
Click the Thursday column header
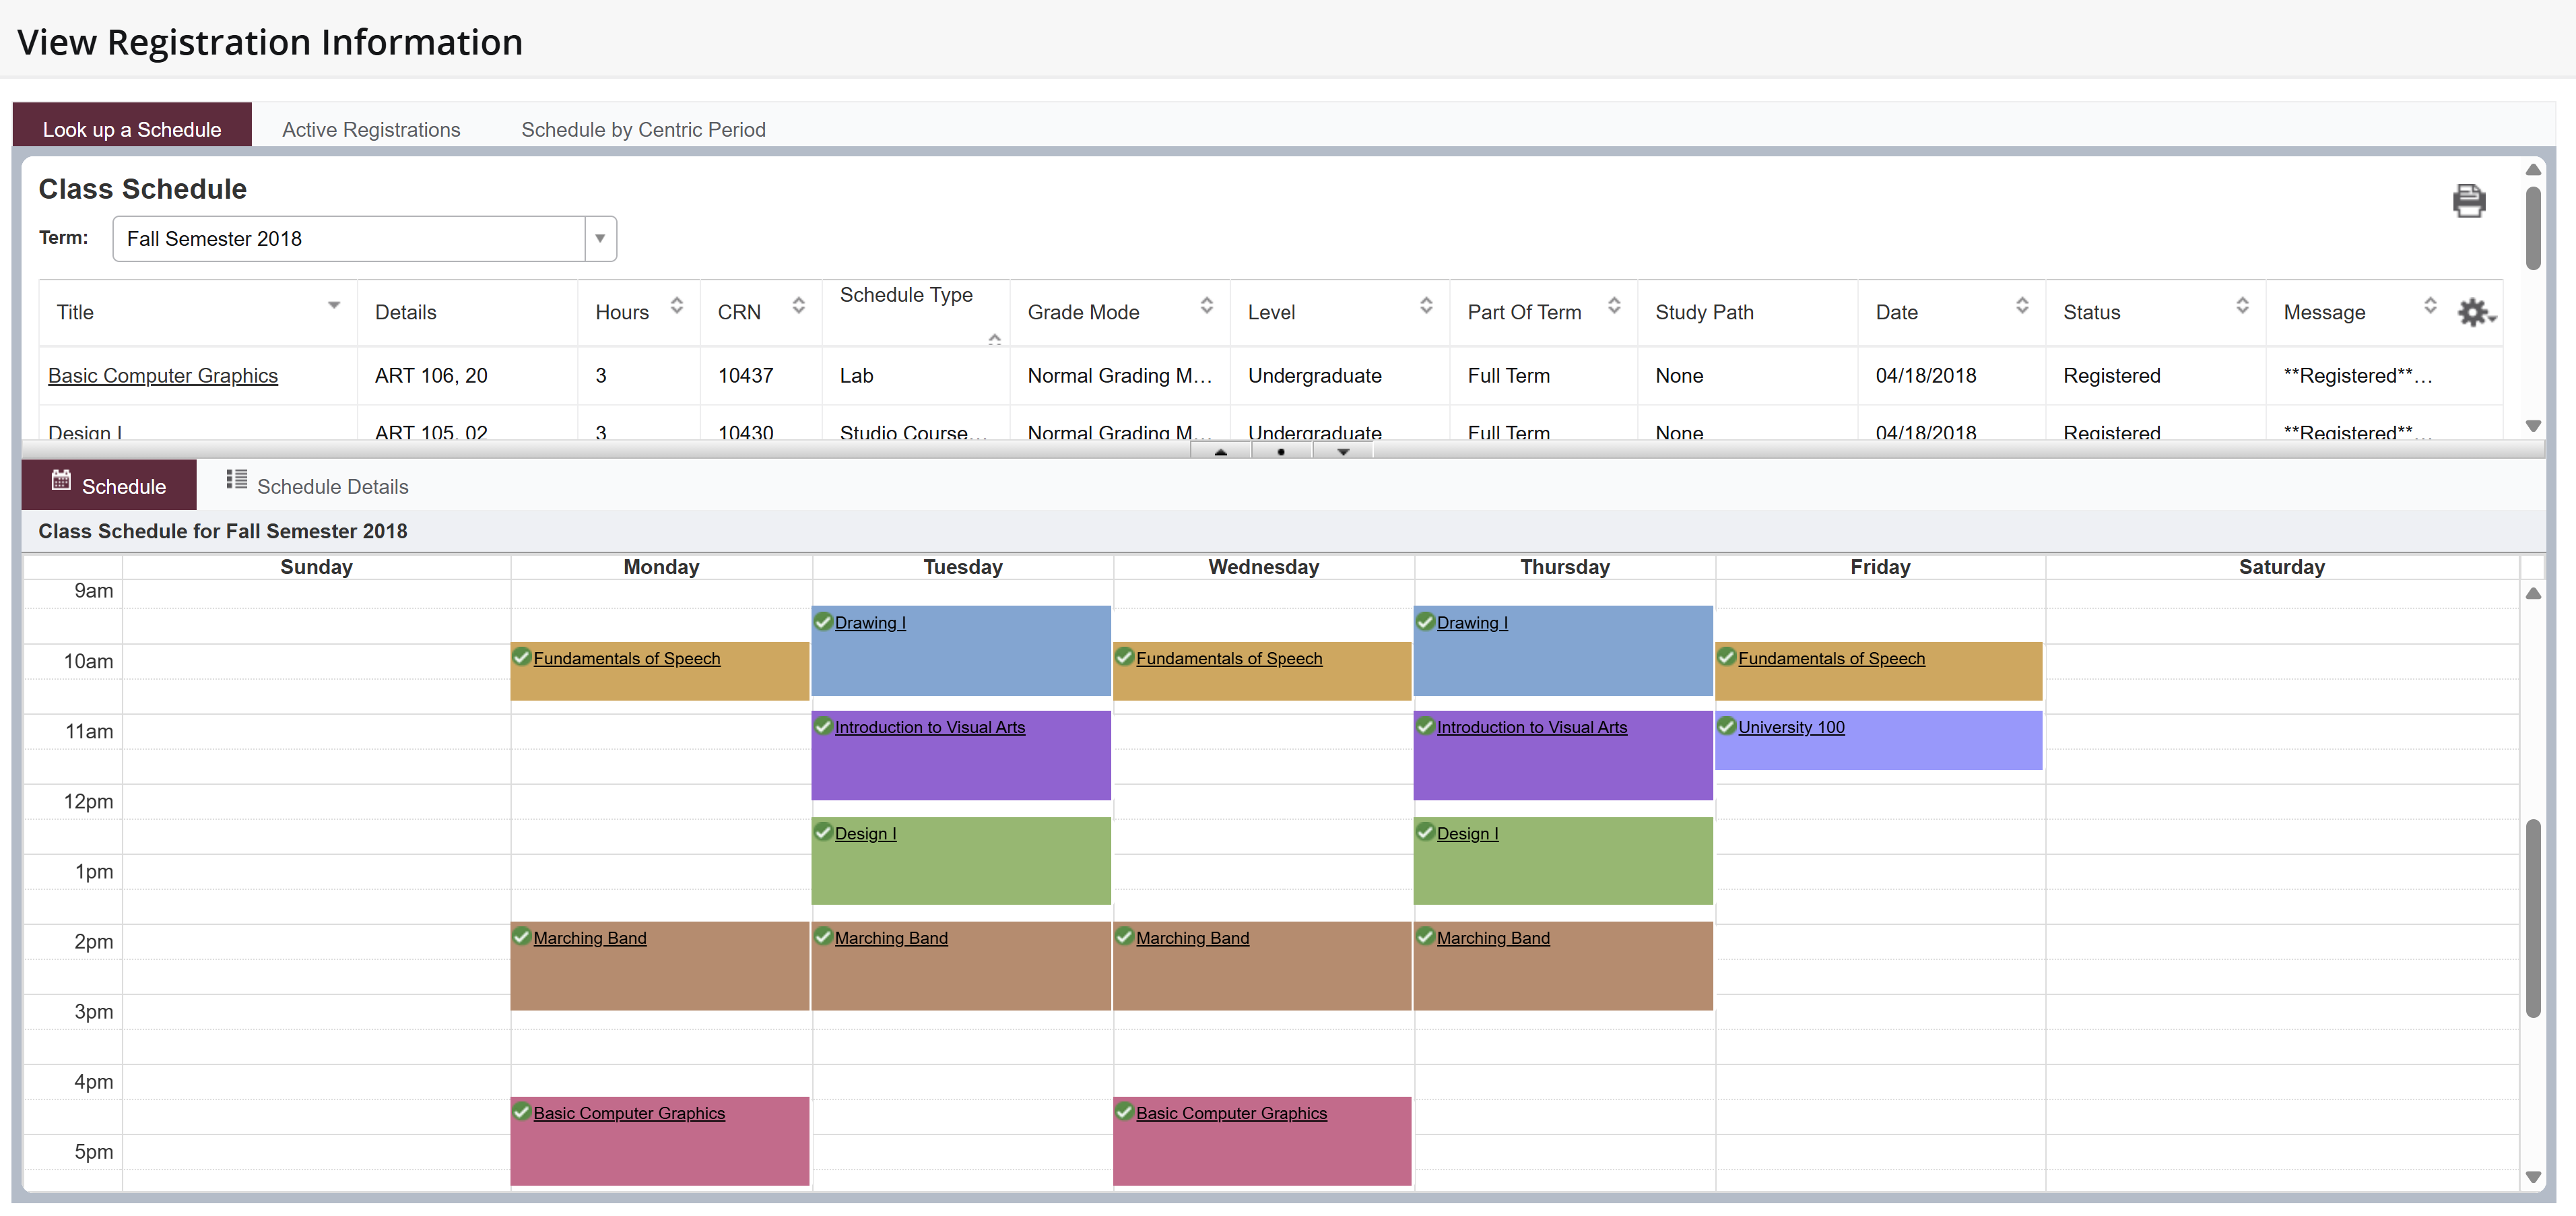click(x=1564, y=567)
